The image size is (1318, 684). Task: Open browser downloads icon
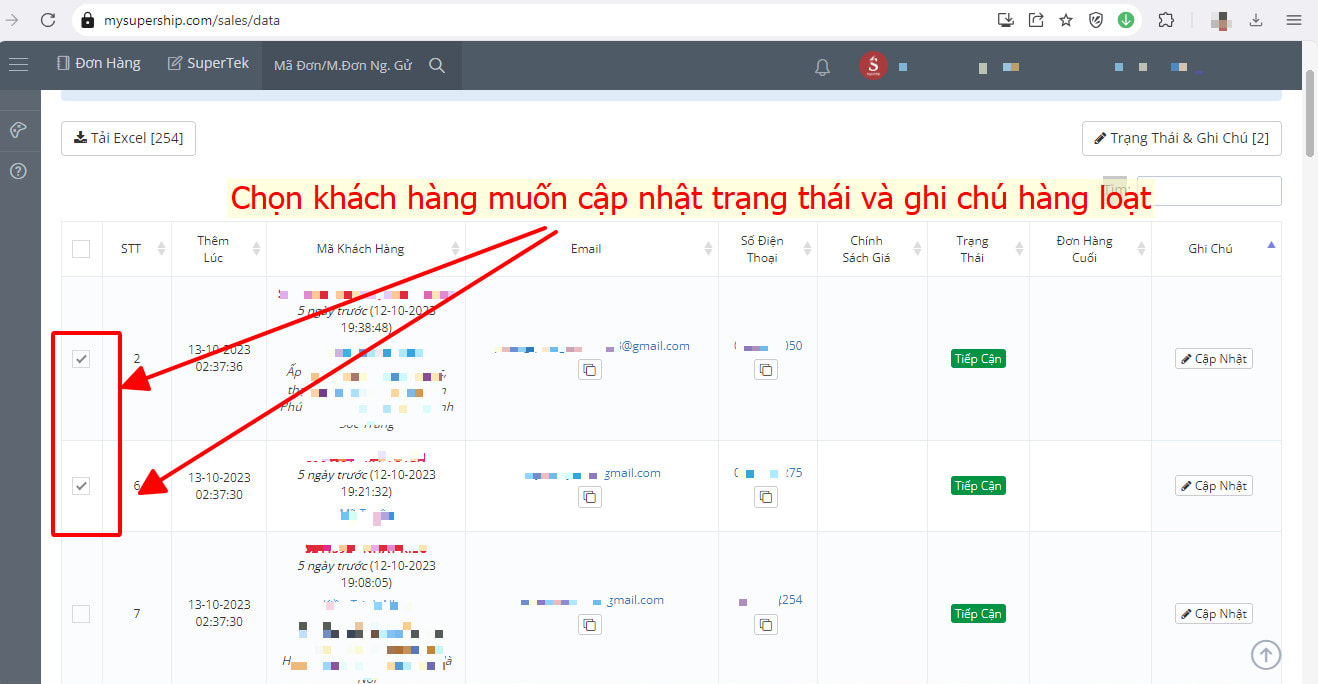pyautogui.click(x=1256, y=19)
